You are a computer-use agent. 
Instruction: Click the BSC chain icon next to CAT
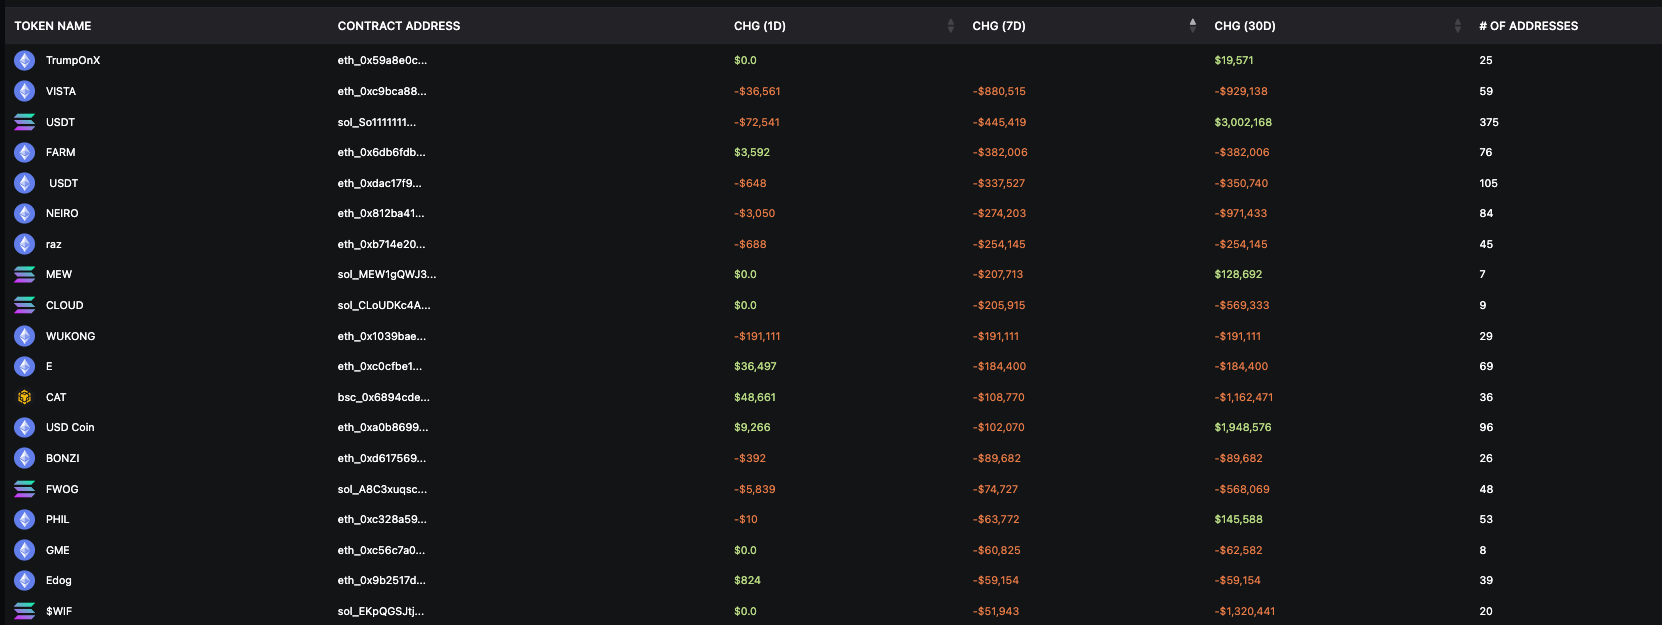point(25,397)
